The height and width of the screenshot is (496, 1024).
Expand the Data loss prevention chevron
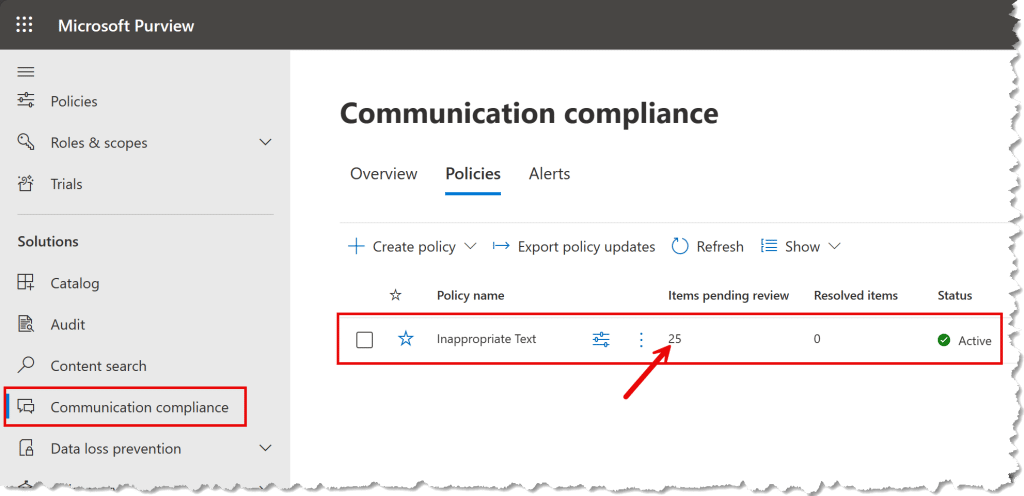point(265,448)
